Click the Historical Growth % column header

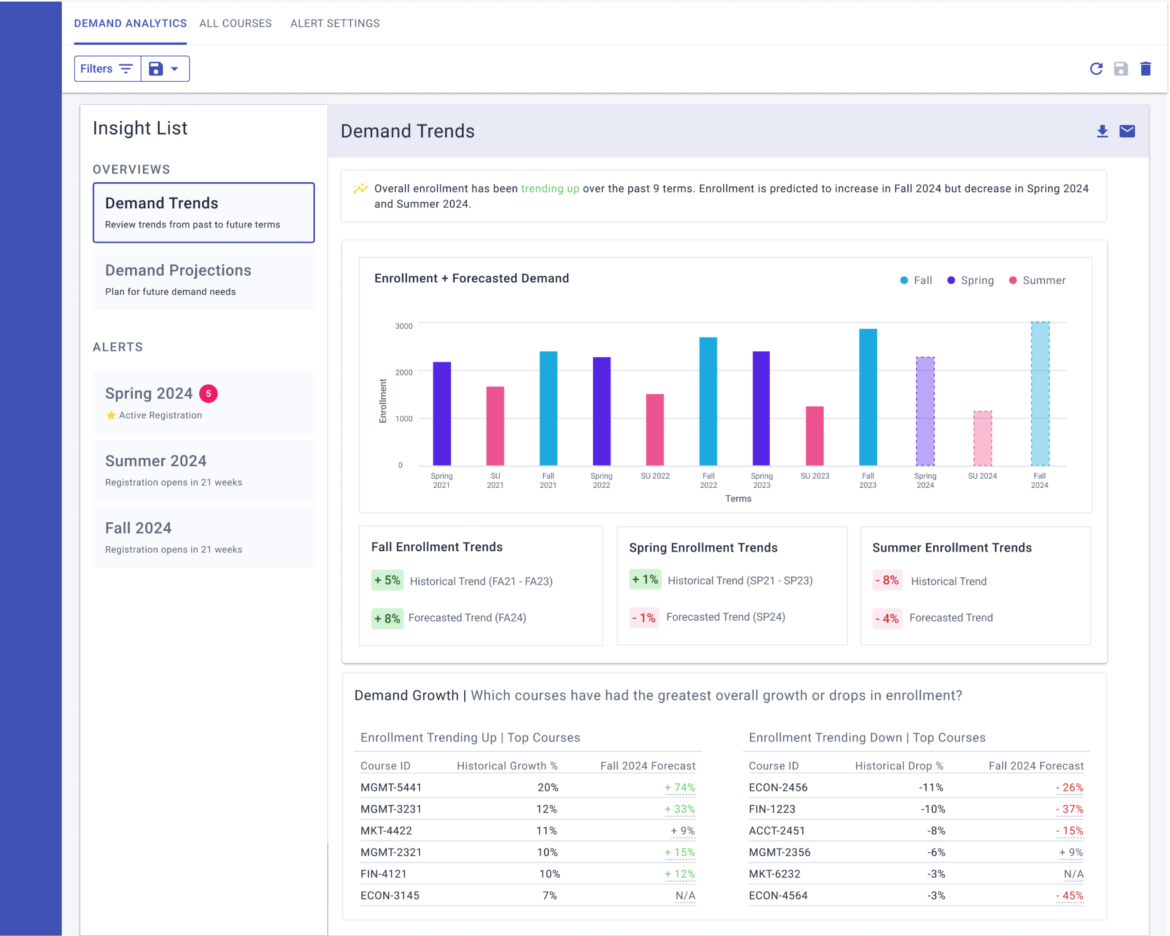pos(507,766)
